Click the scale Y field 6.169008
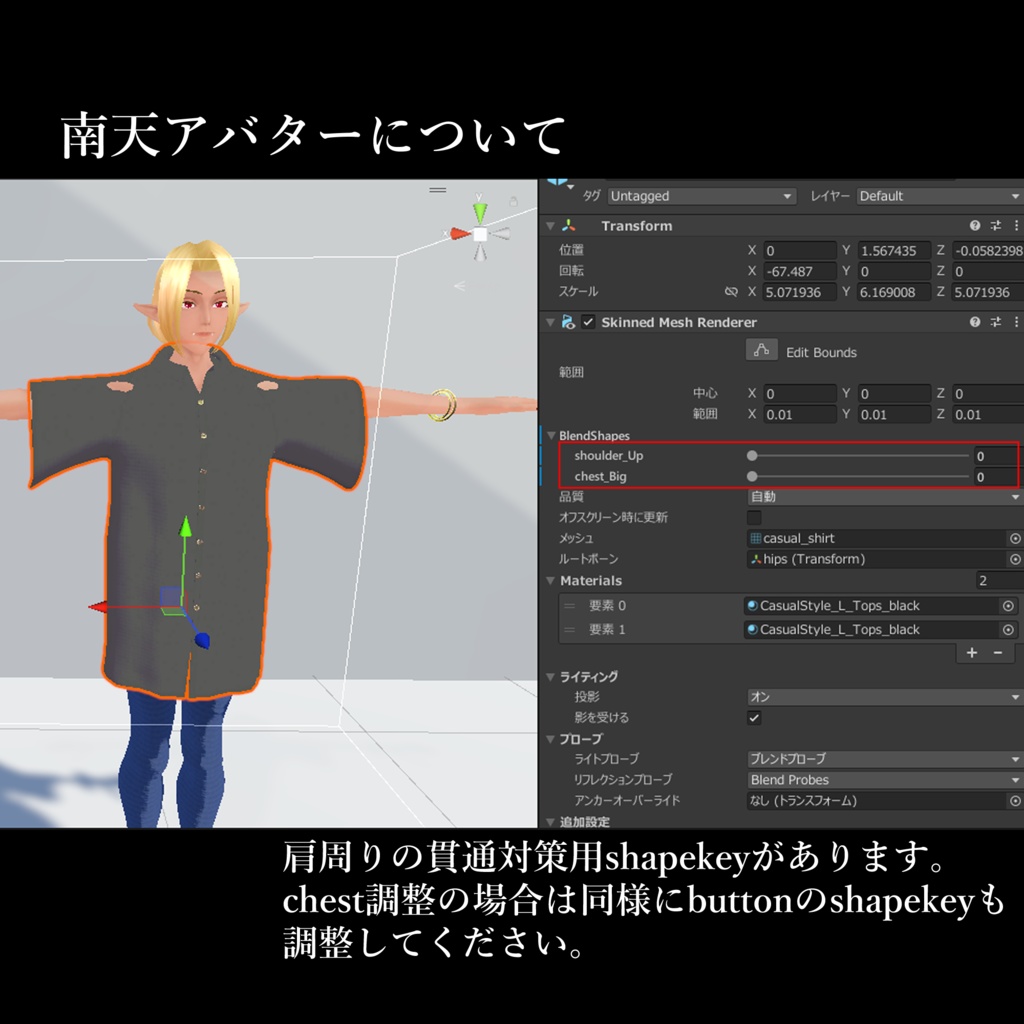The width and height of the screenshot is (1024, 1024). 893,292
